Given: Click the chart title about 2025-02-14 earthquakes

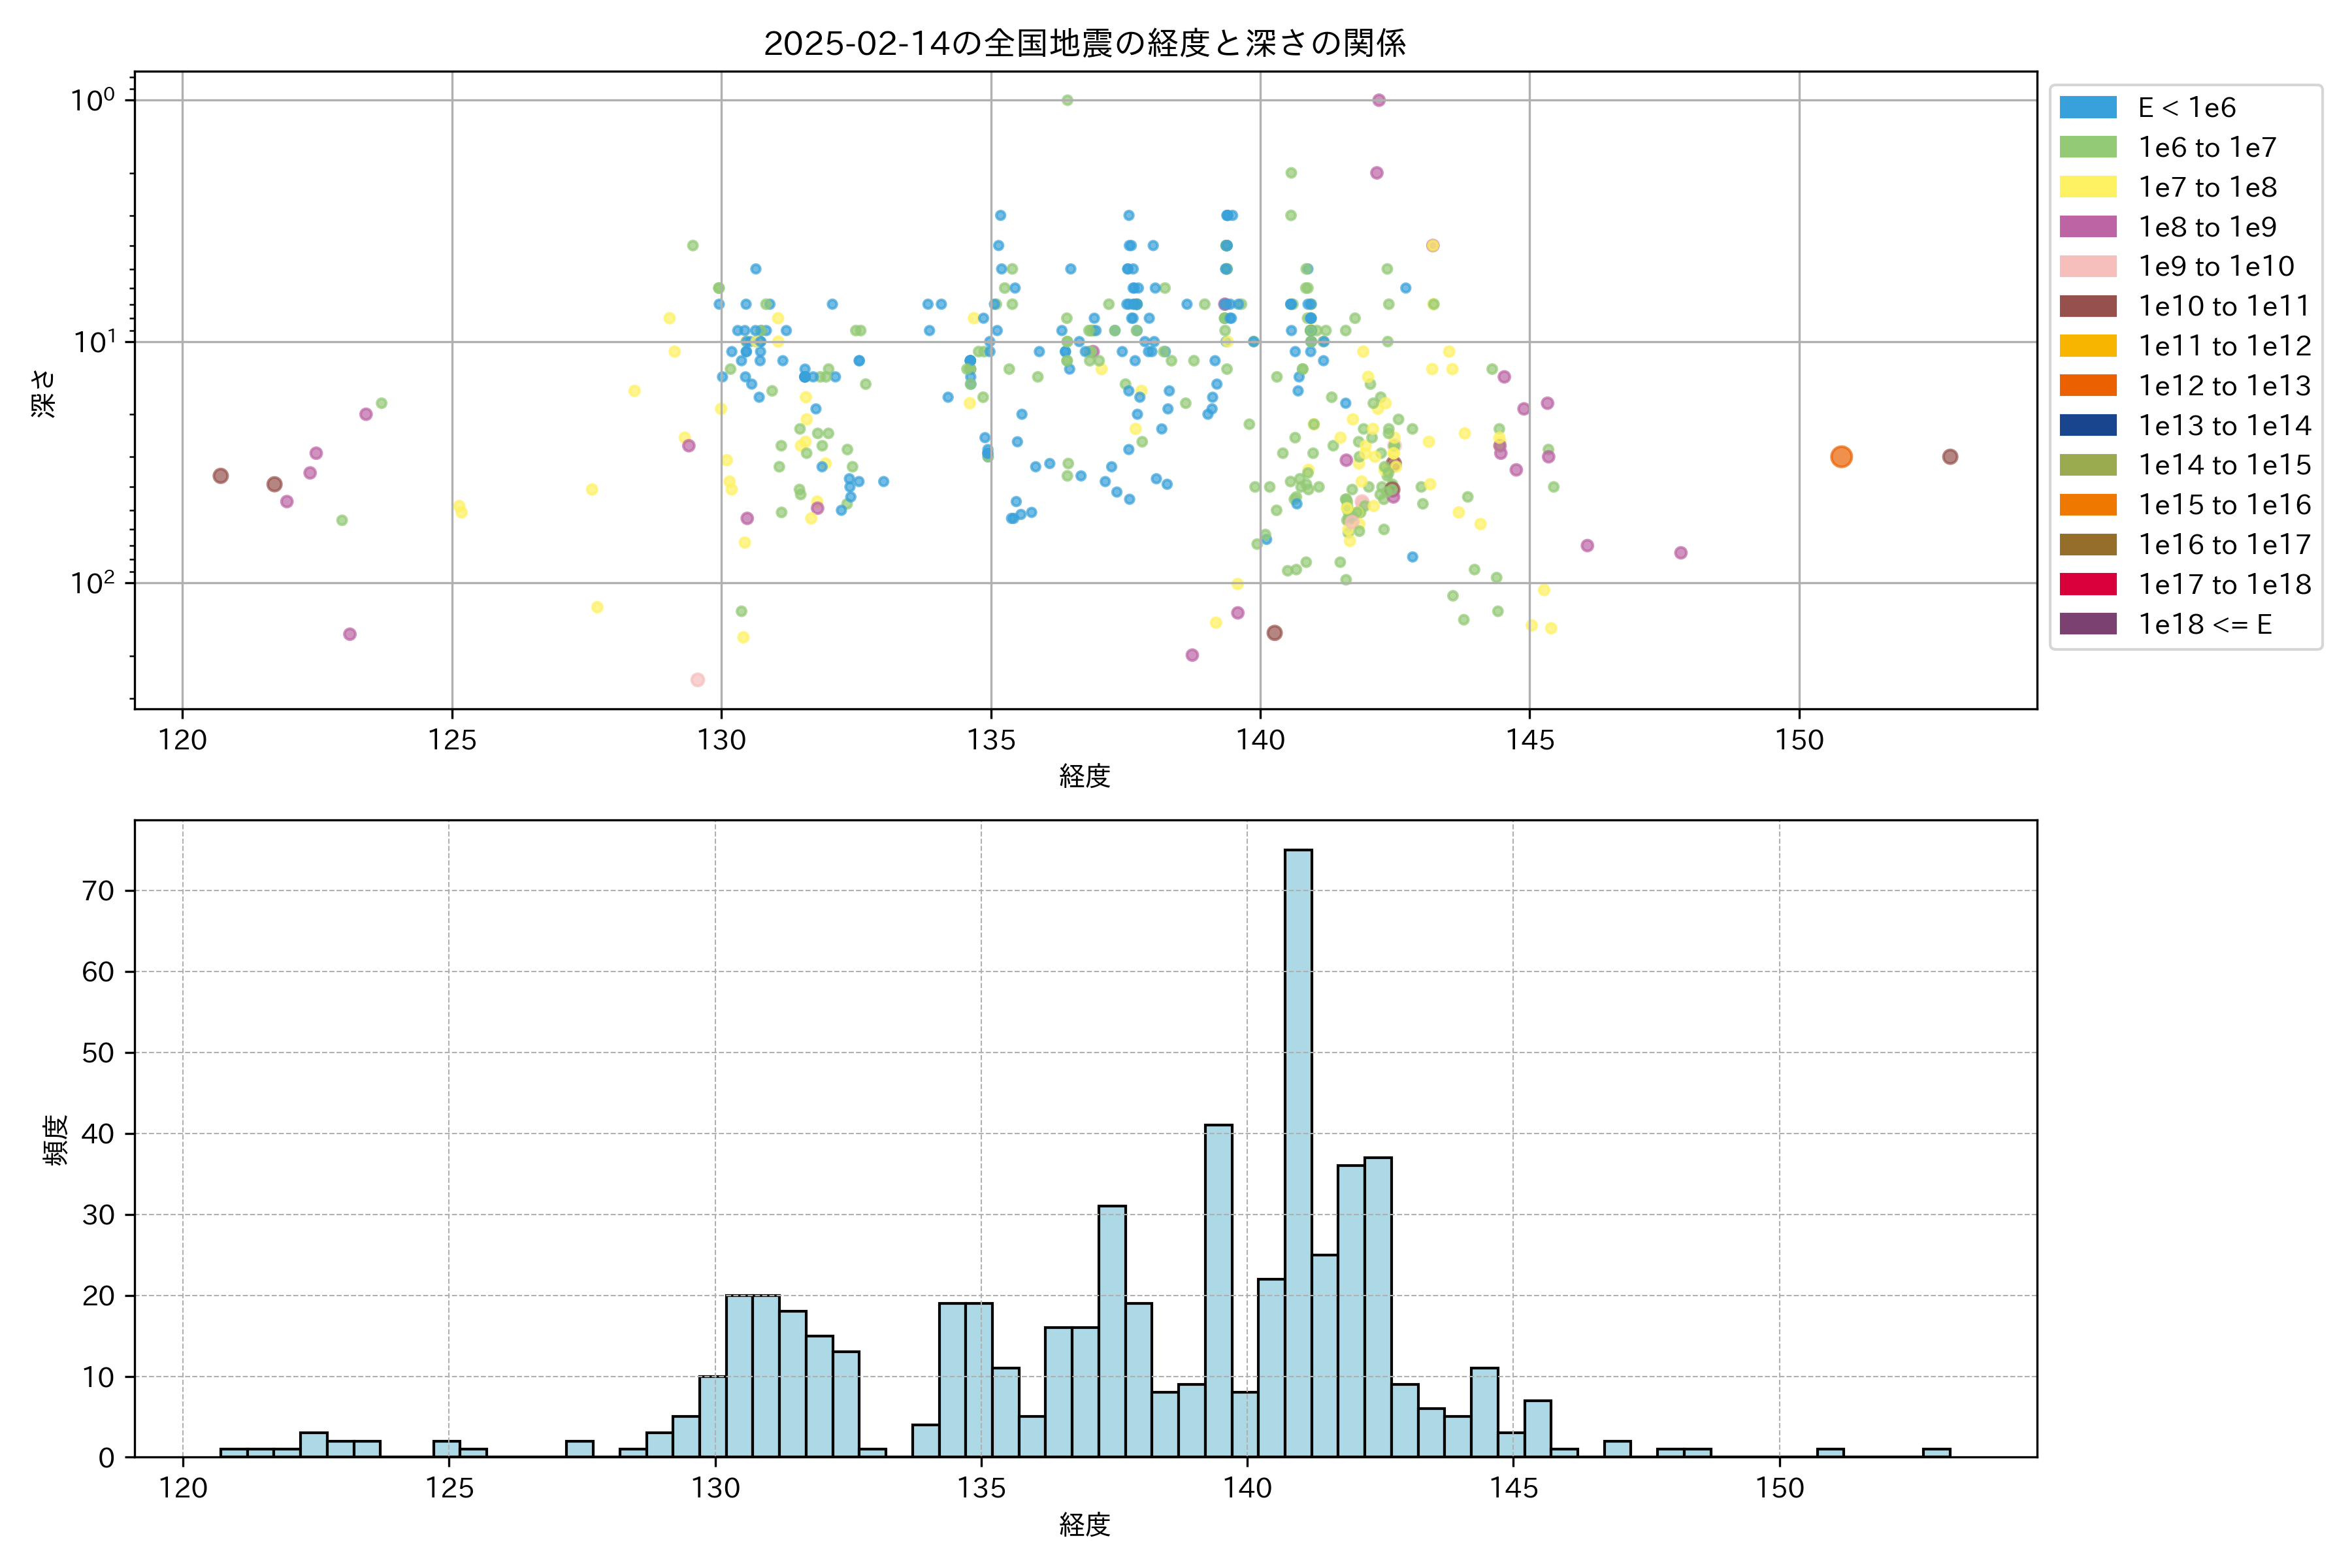Looking at the screenshot, I should (x=1085, y=43).
